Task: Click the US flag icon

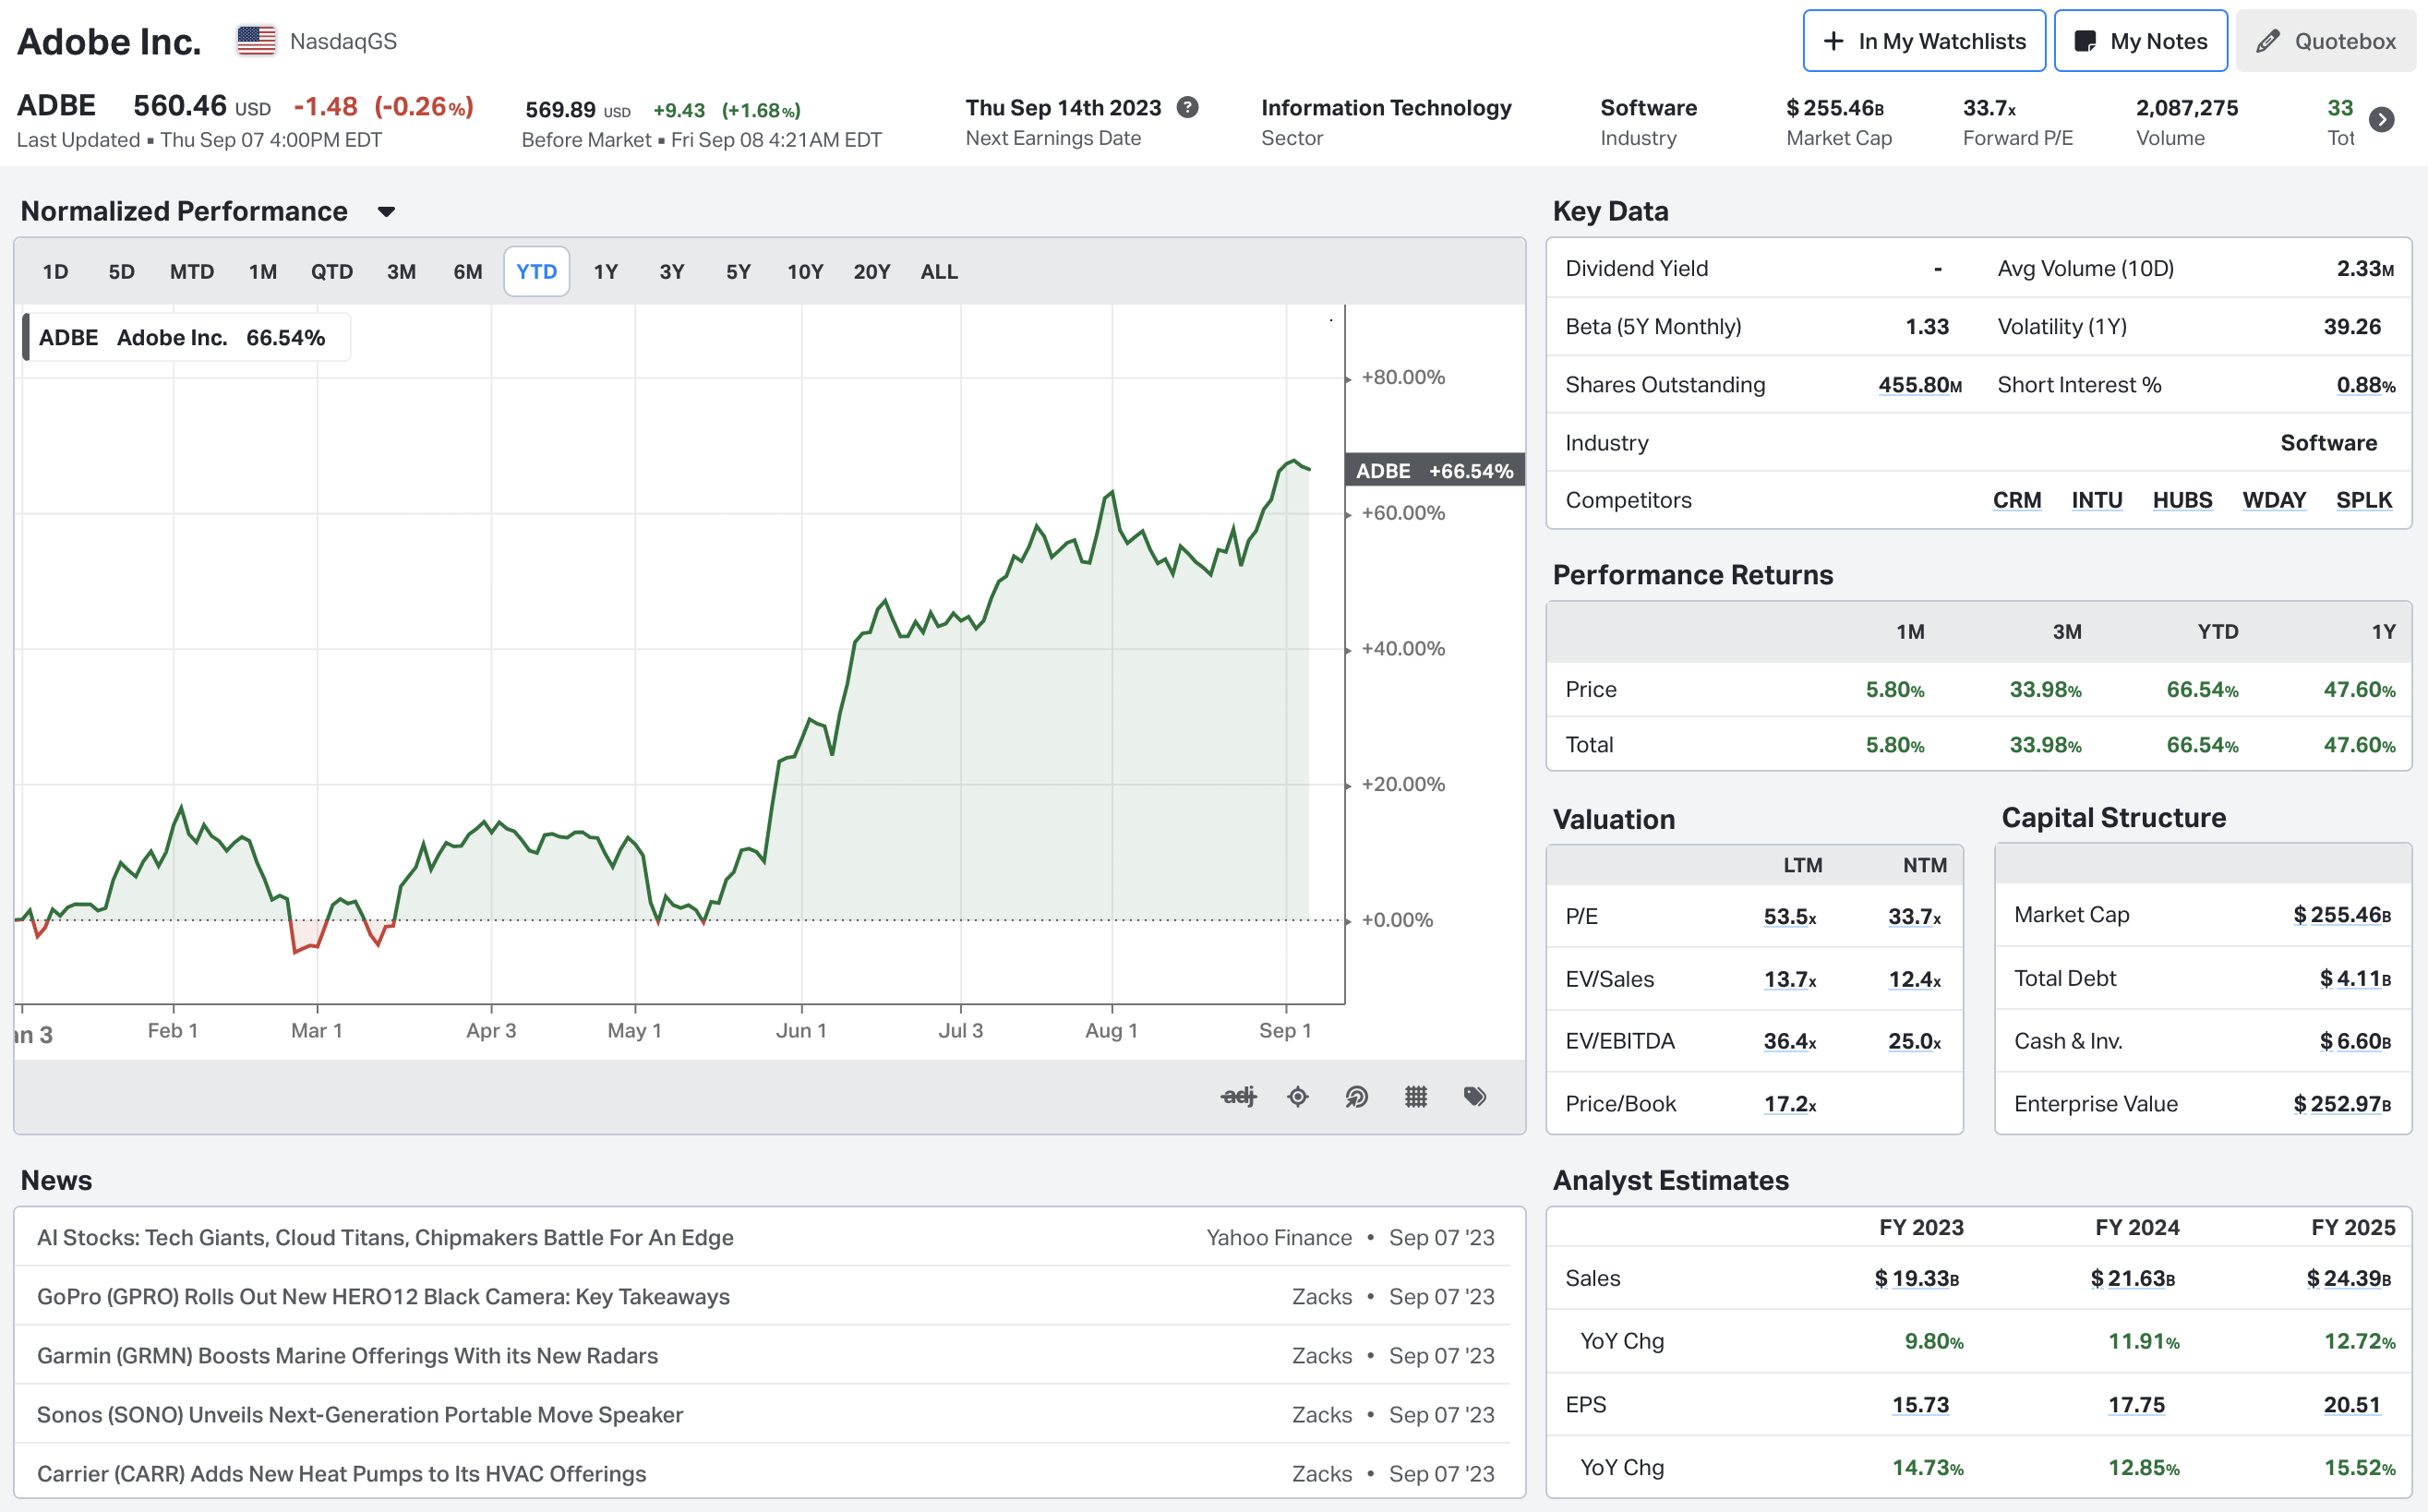Action: click(256, 41)
